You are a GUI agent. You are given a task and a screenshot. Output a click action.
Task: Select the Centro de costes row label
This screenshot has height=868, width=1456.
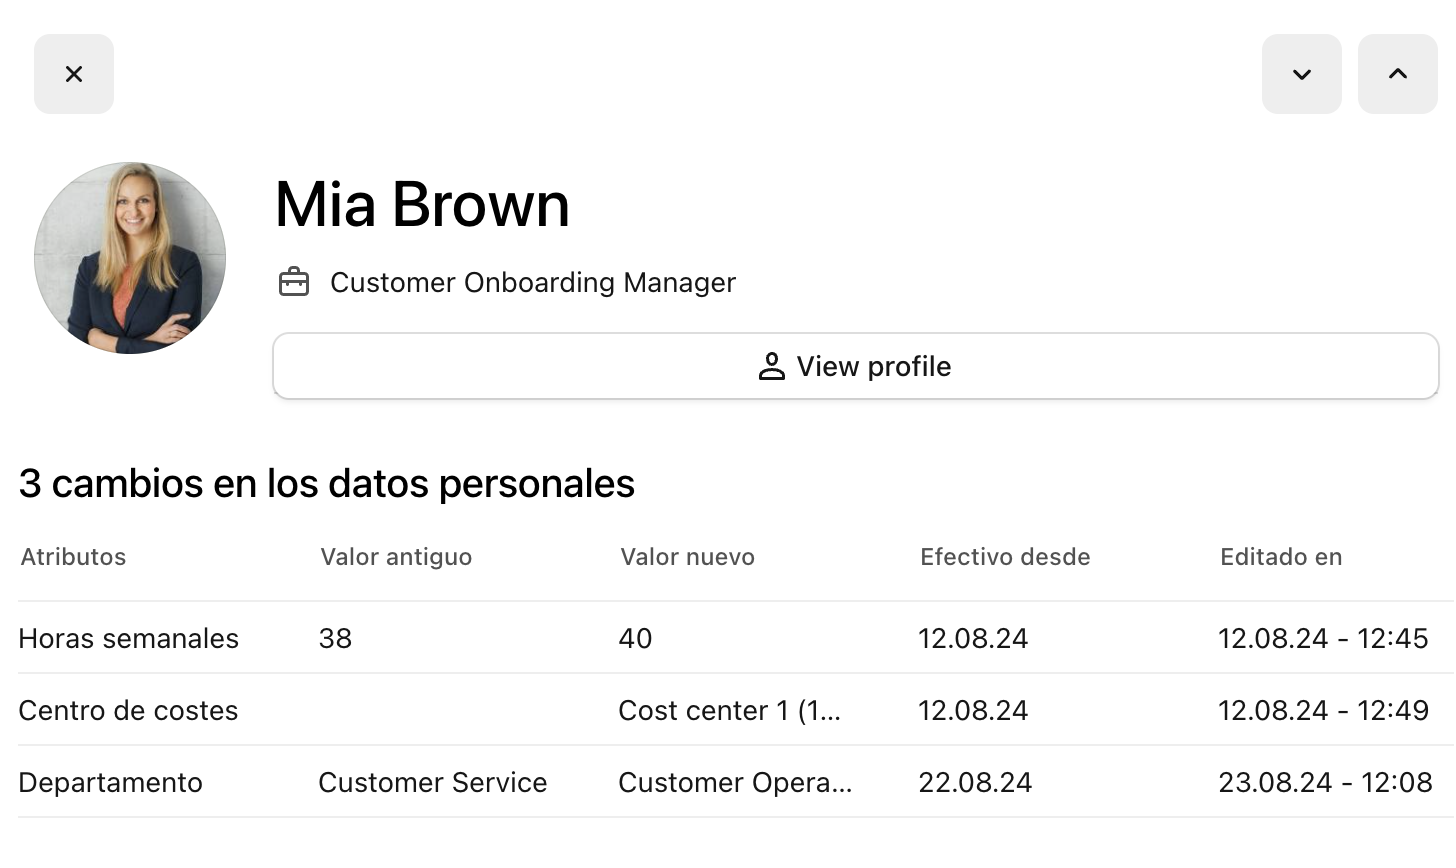[128, 710]
